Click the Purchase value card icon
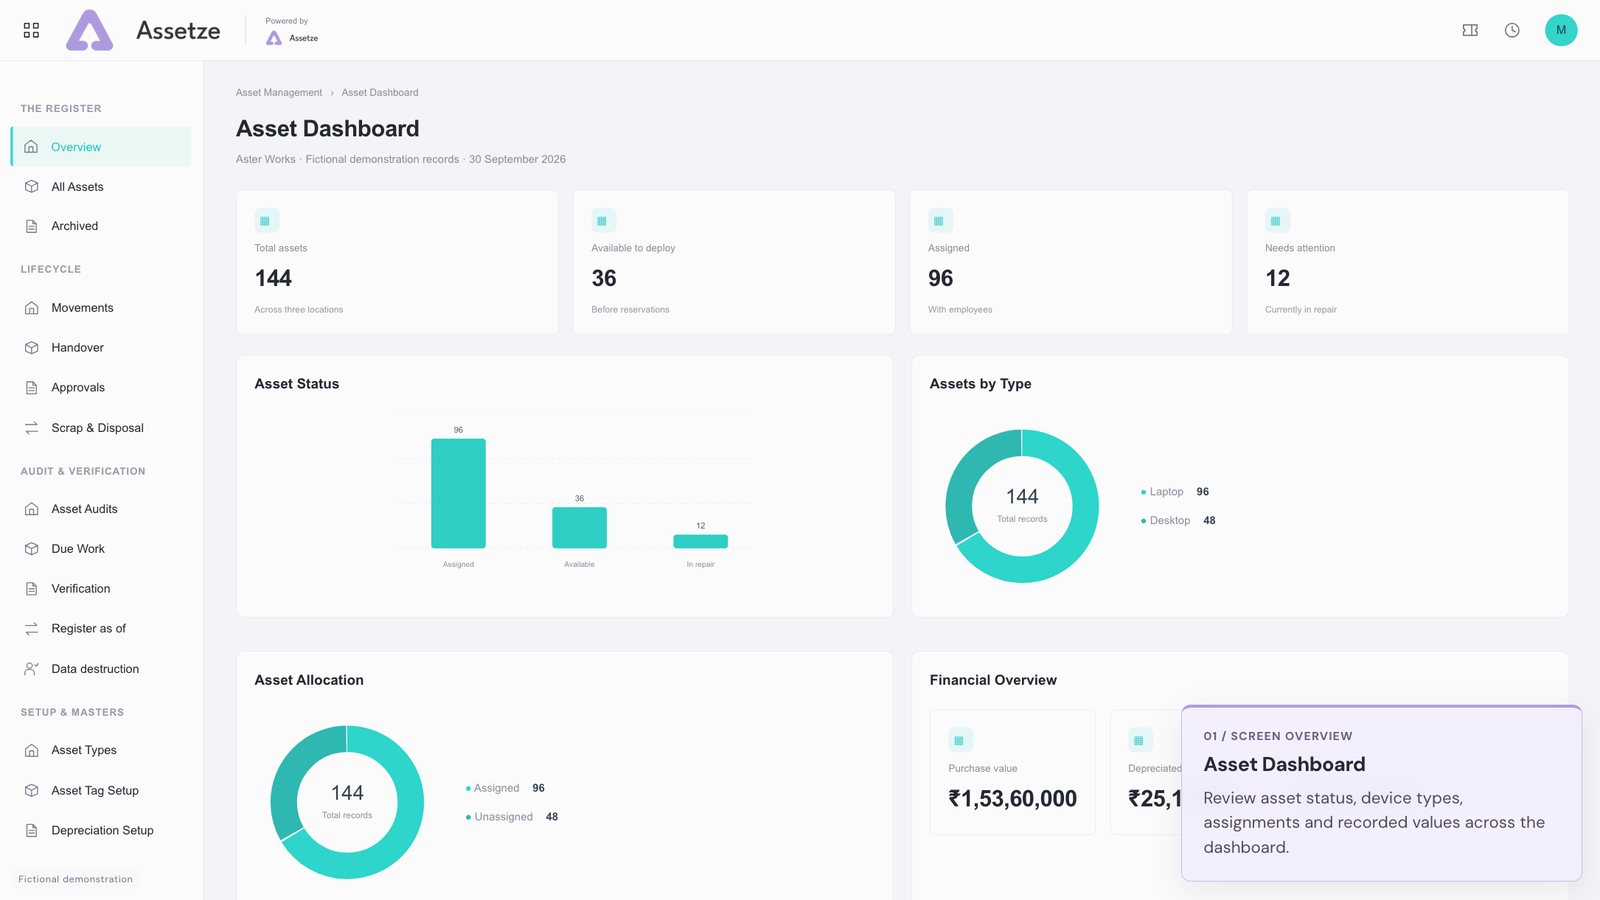 (x=960, y=740)
